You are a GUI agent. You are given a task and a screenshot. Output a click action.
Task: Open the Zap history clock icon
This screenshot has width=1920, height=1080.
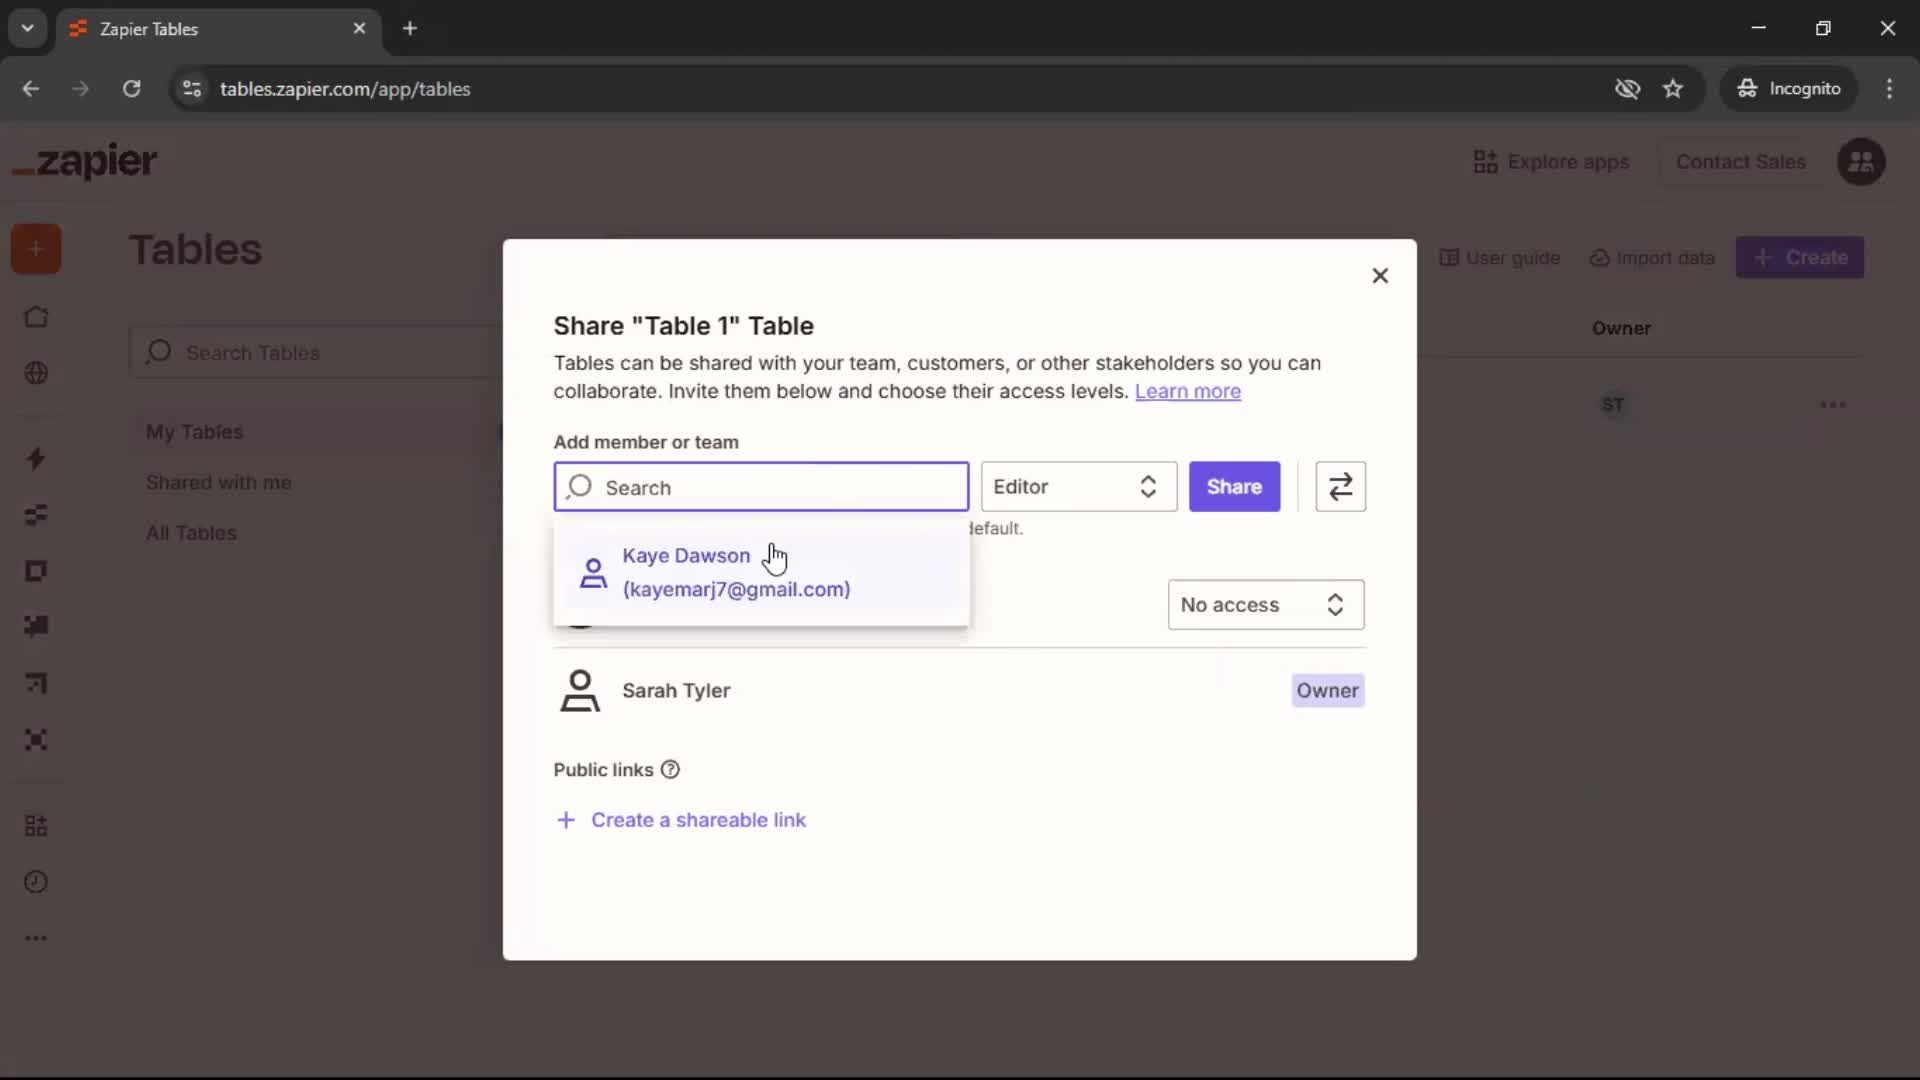coord(36,882)
